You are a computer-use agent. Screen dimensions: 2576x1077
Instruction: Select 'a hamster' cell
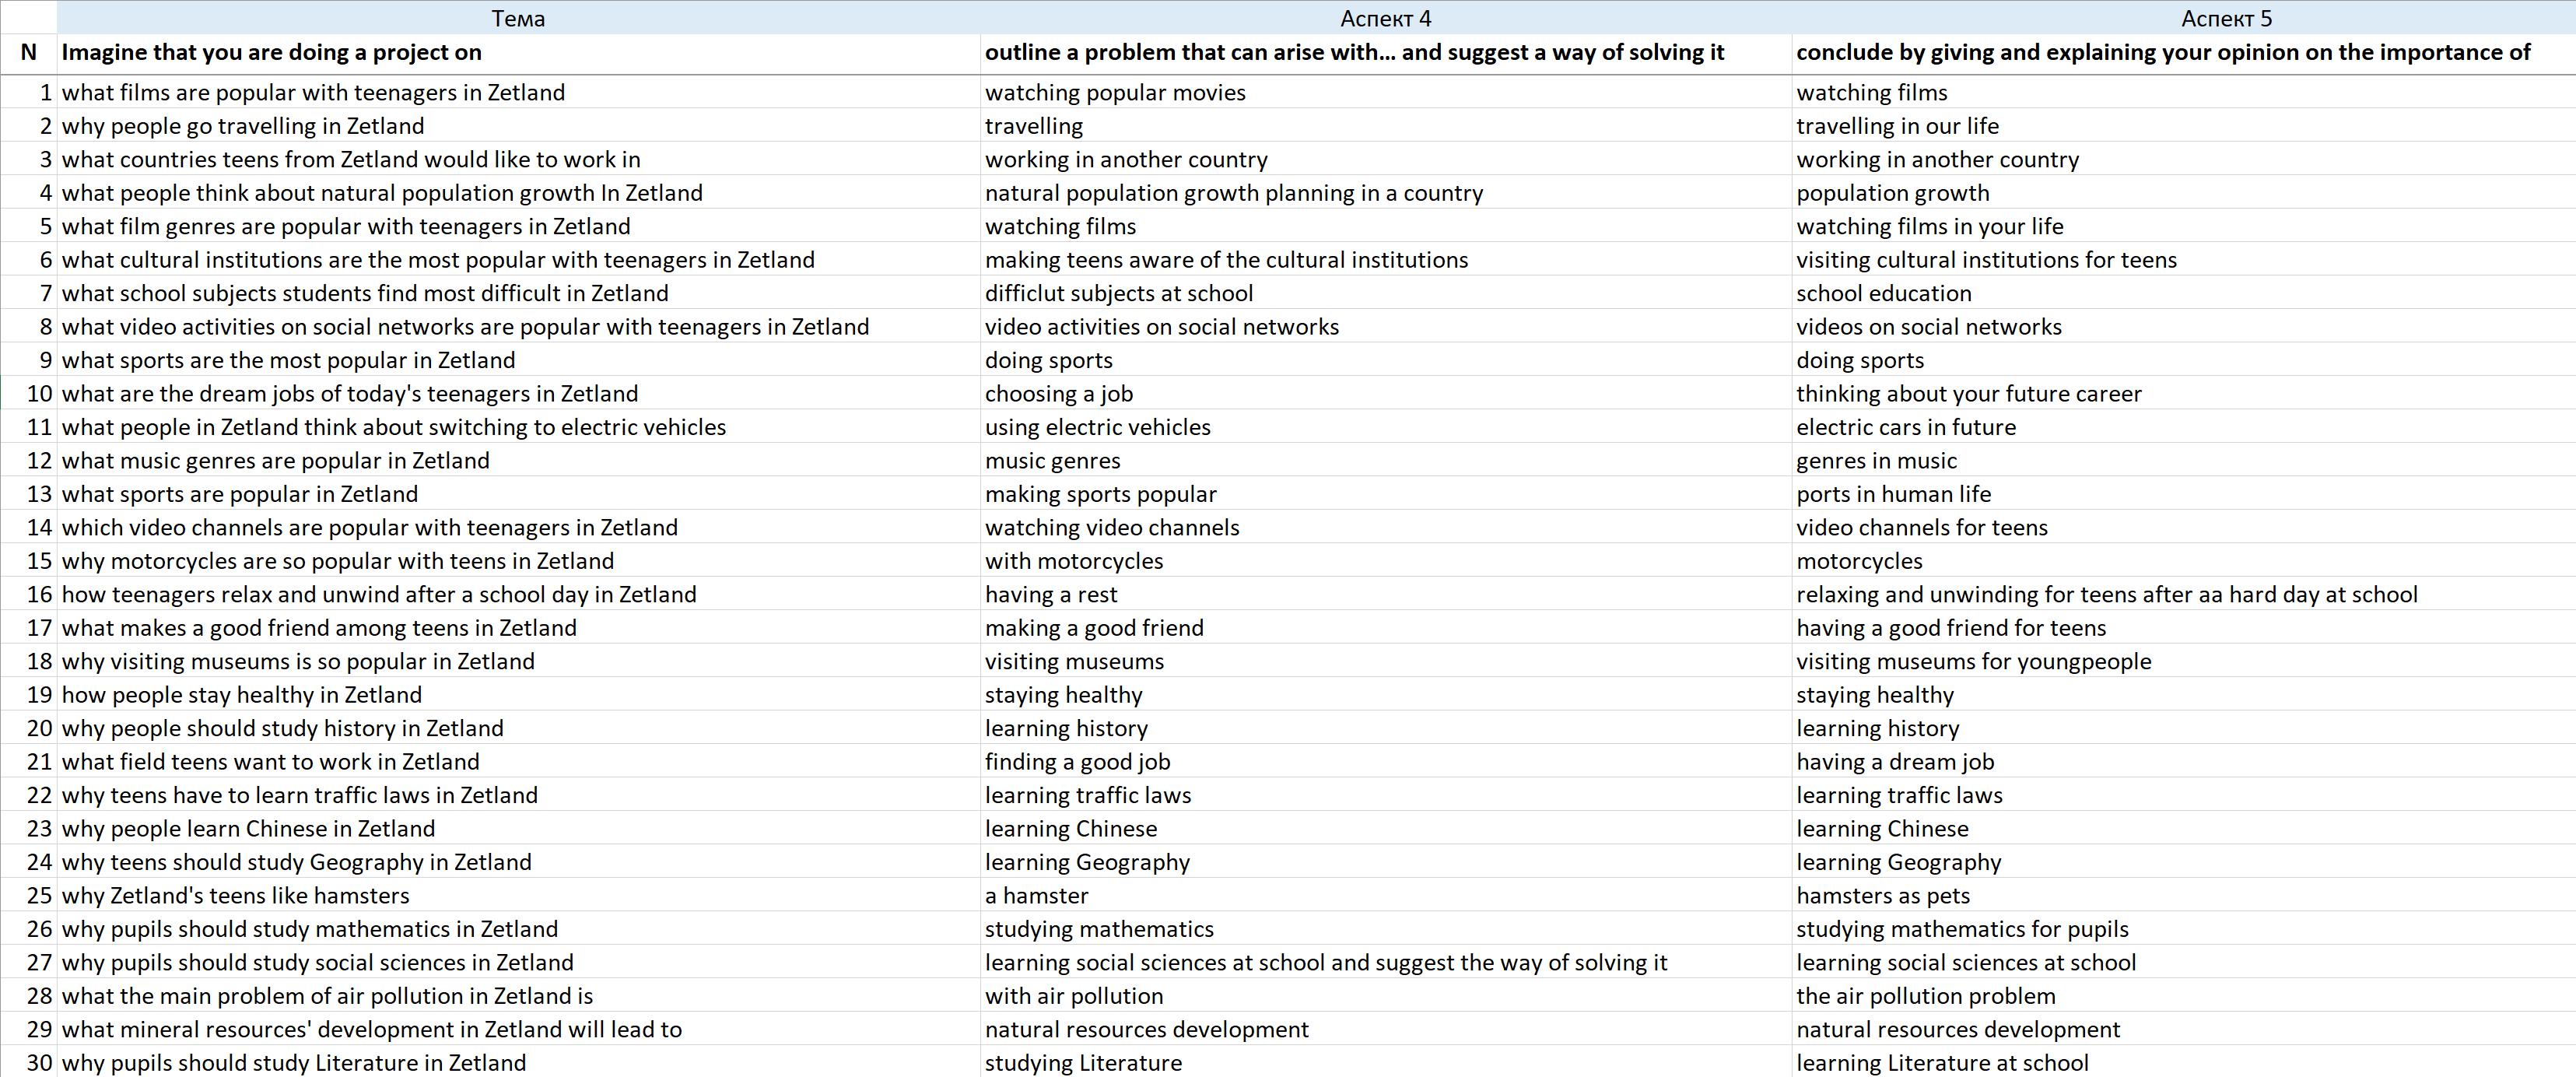pos(1385,896)
